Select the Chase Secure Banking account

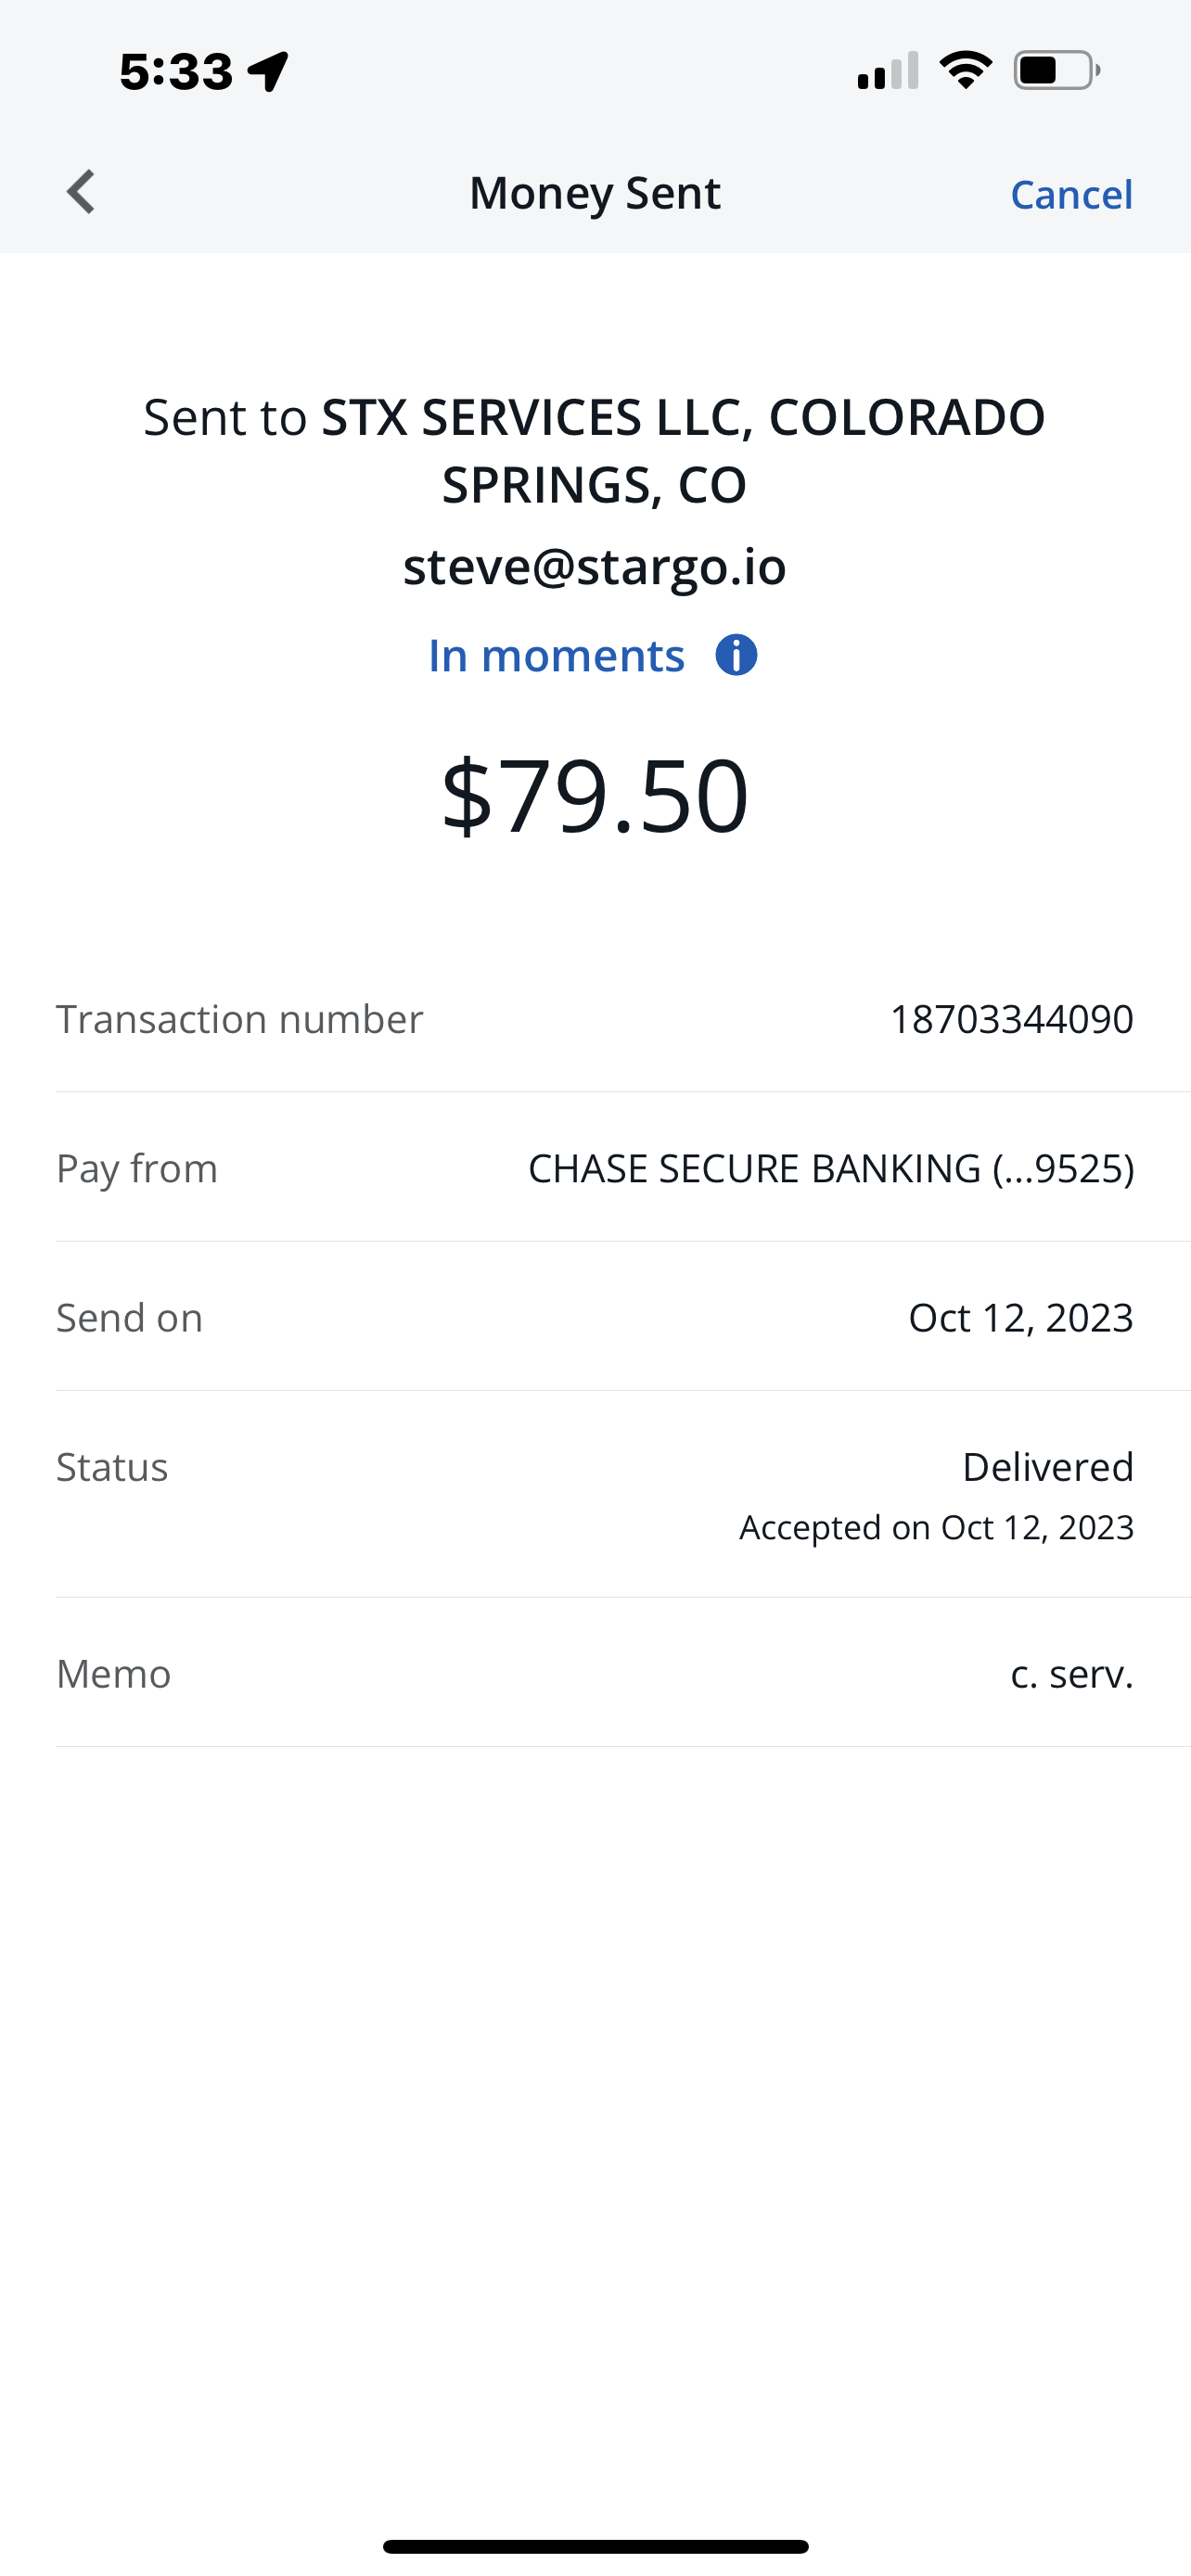pyautogui.click(x=830, y=1168)
